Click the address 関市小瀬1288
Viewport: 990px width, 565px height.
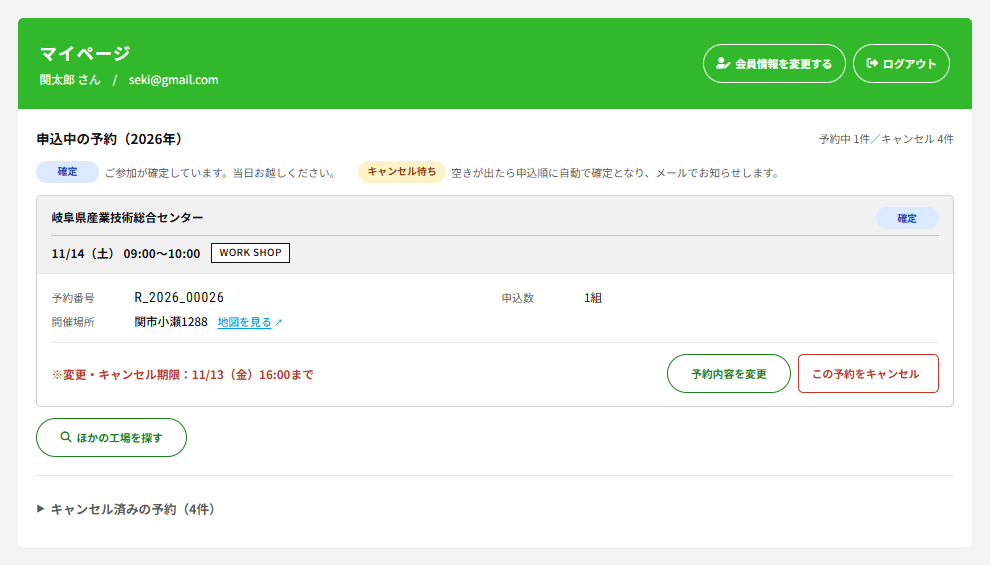click(x=171, y=322)
